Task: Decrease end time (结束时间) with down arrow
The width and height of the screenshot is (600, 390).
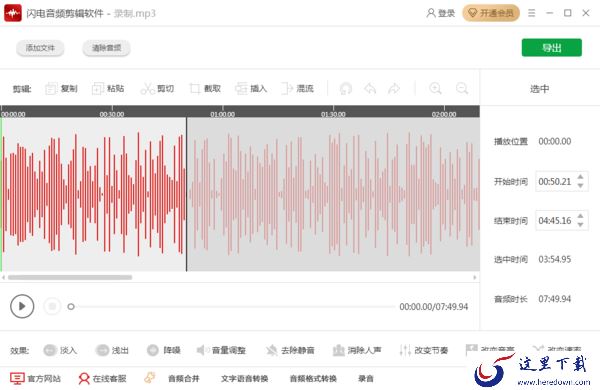Action: (580, 225)
